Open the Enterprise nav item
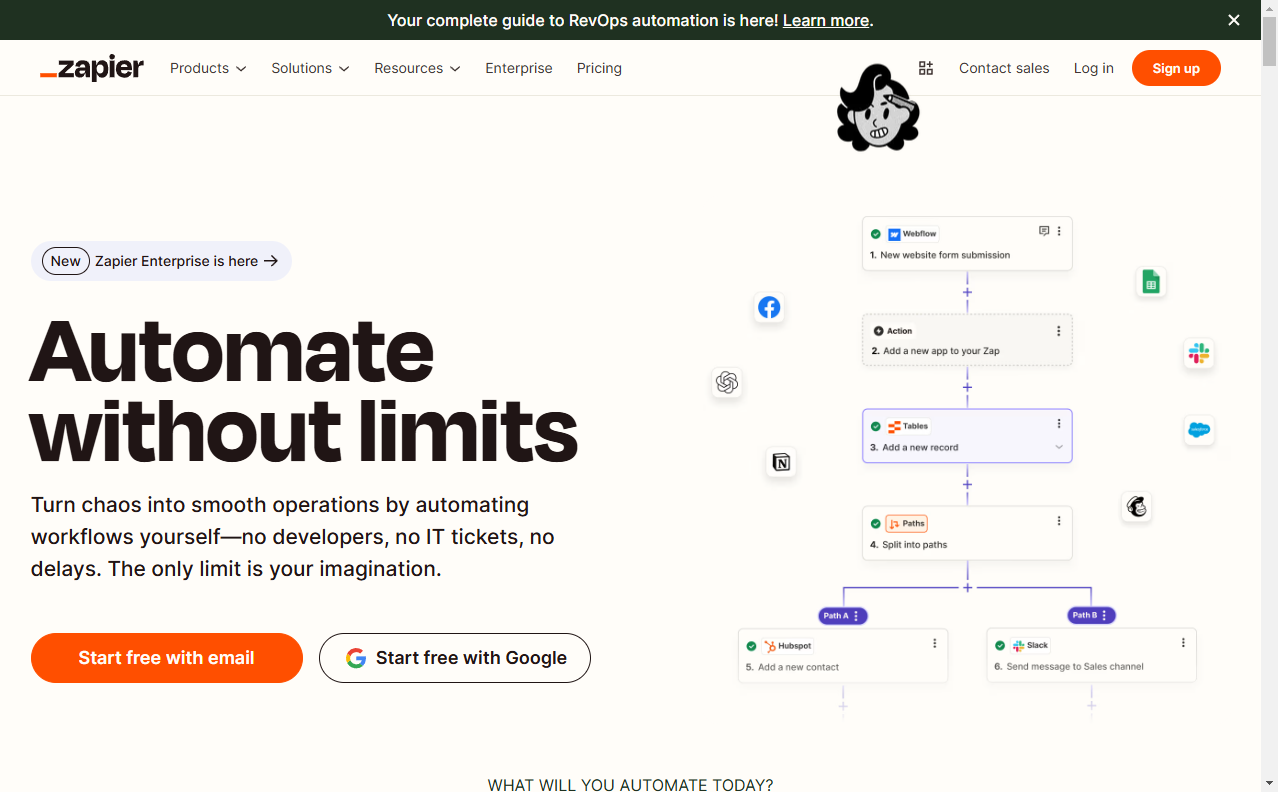 point(519,68)
